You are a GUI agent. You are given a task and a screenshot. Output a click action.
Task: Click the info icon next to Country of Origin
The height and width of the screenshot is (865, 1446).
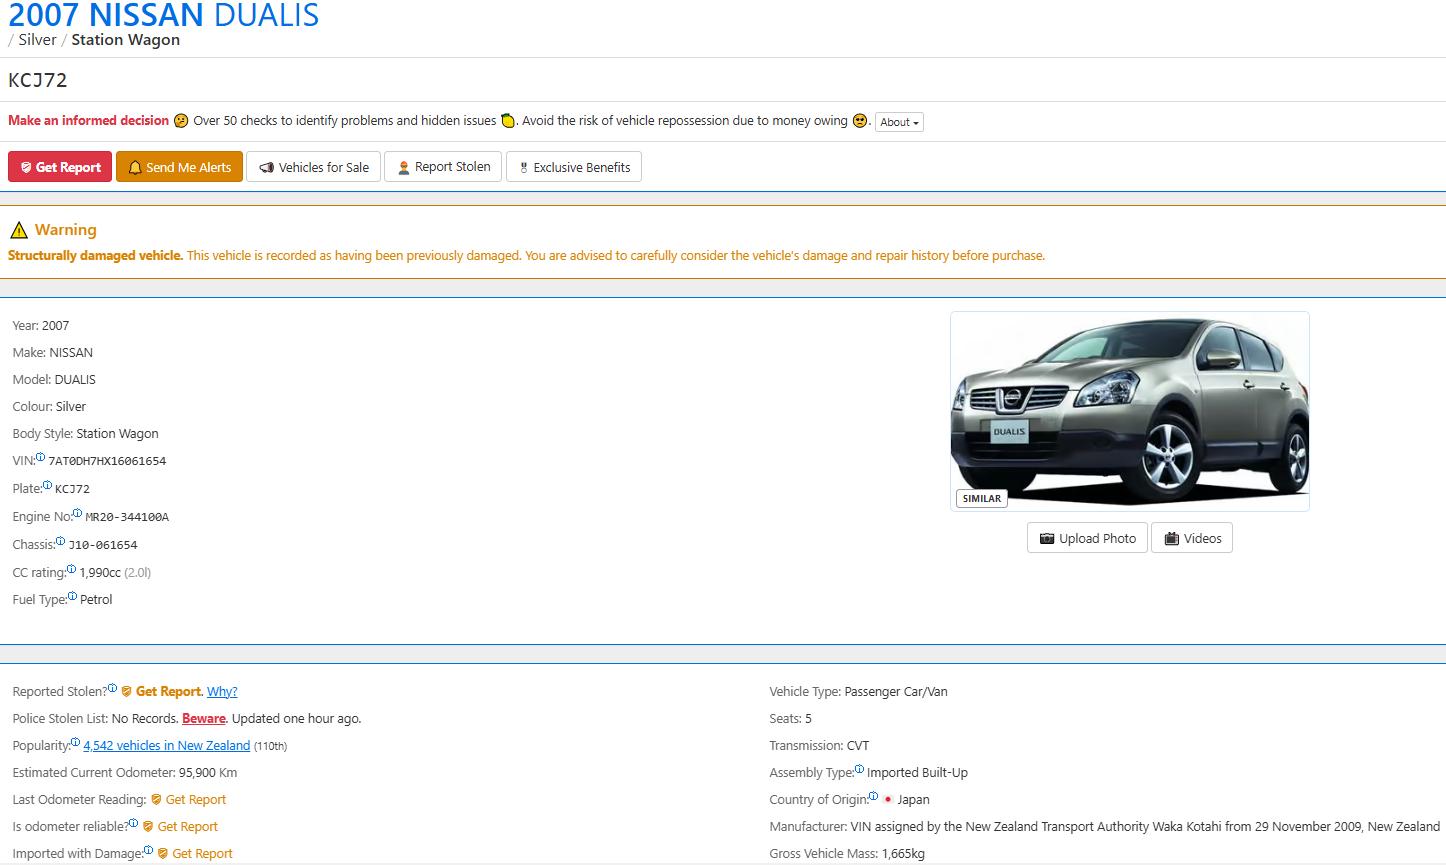(x=873, y=797)
